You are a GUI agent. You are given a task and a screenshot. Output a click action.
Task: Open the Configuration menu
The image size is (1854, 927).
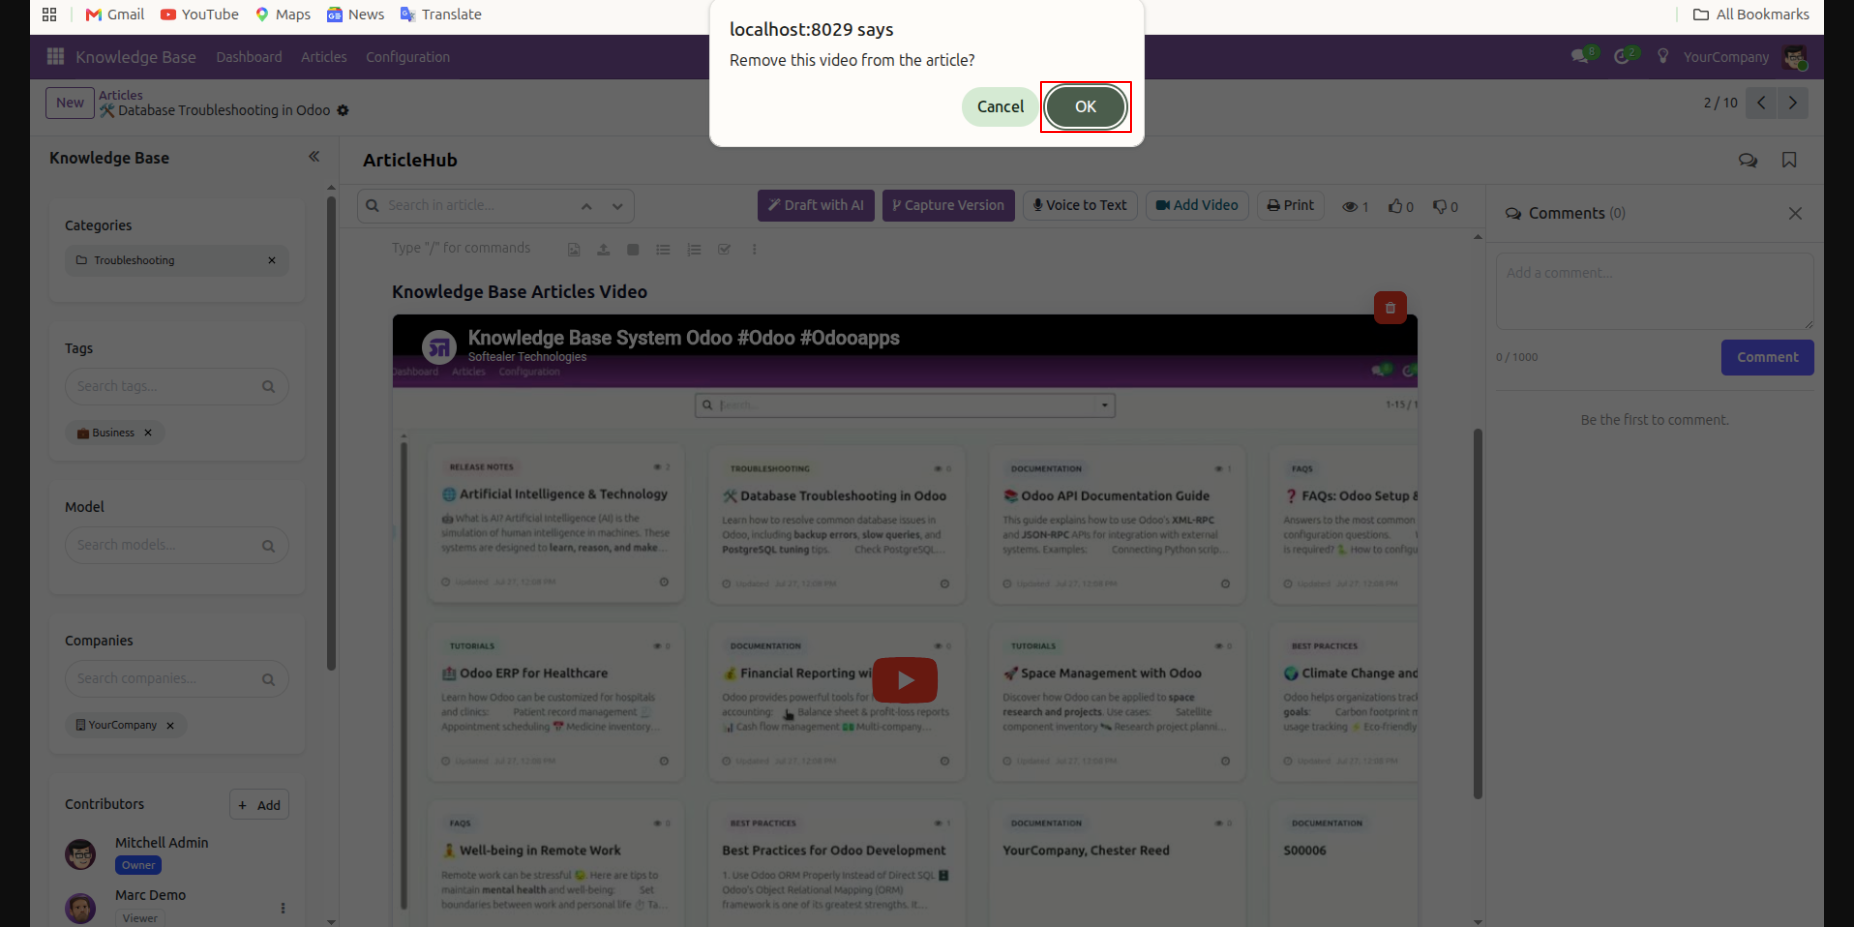pyautogui.click(x=408, y=57)
